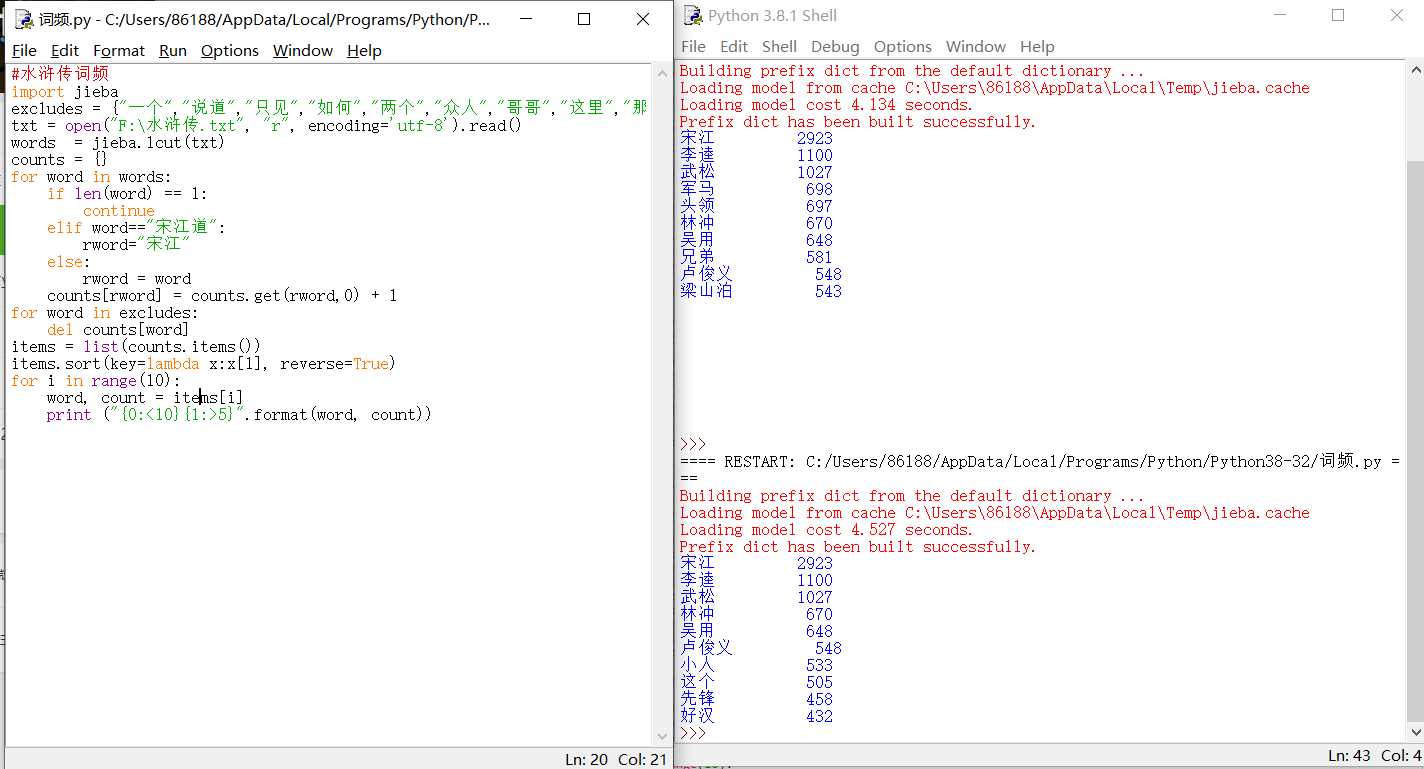The height and width of the screenshot is (769, 1424).
Task: Click '军马 698' in first Shell output
Action: coord(756,189)
